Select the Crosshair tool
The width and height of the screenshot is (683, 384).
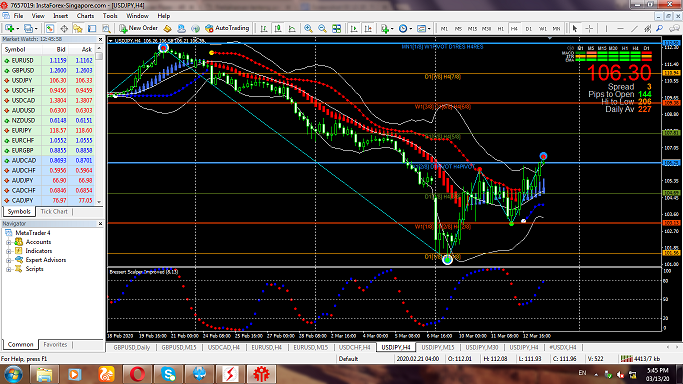tap(589, 28)
